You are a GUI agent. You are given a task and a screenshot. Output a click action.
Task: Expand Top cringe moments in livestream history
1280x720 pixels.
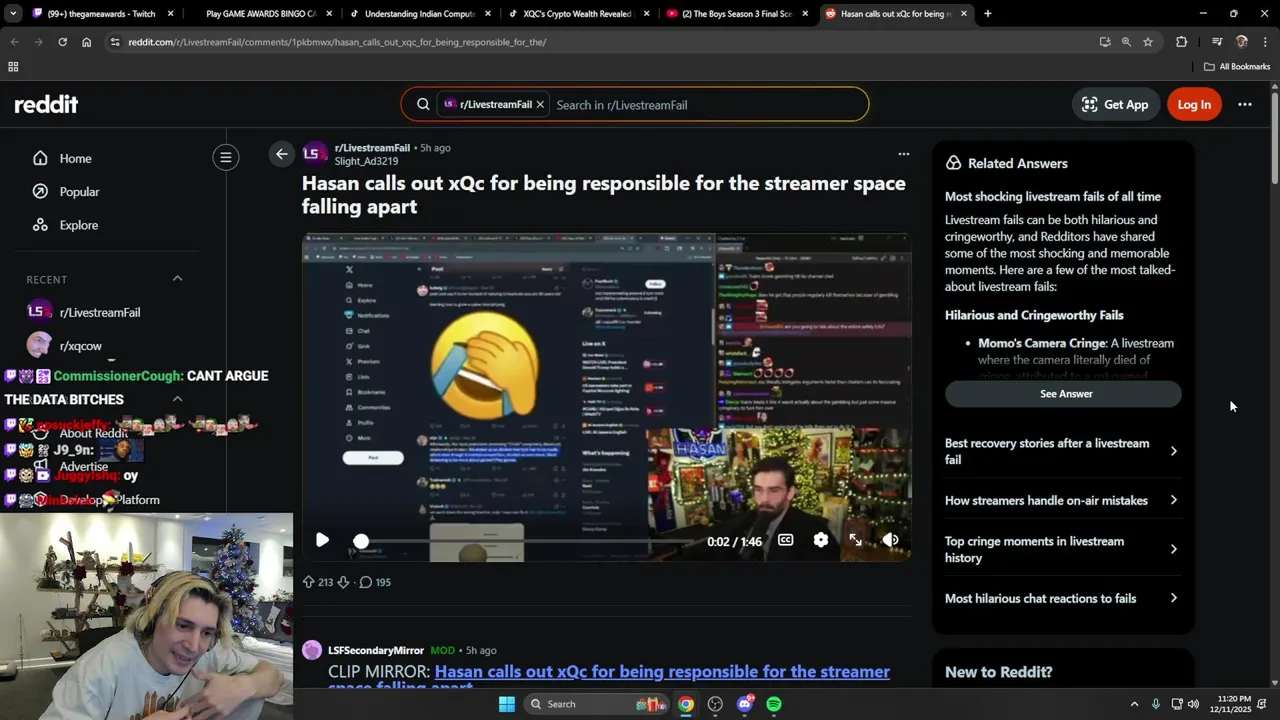click(x=1062, y=549)
